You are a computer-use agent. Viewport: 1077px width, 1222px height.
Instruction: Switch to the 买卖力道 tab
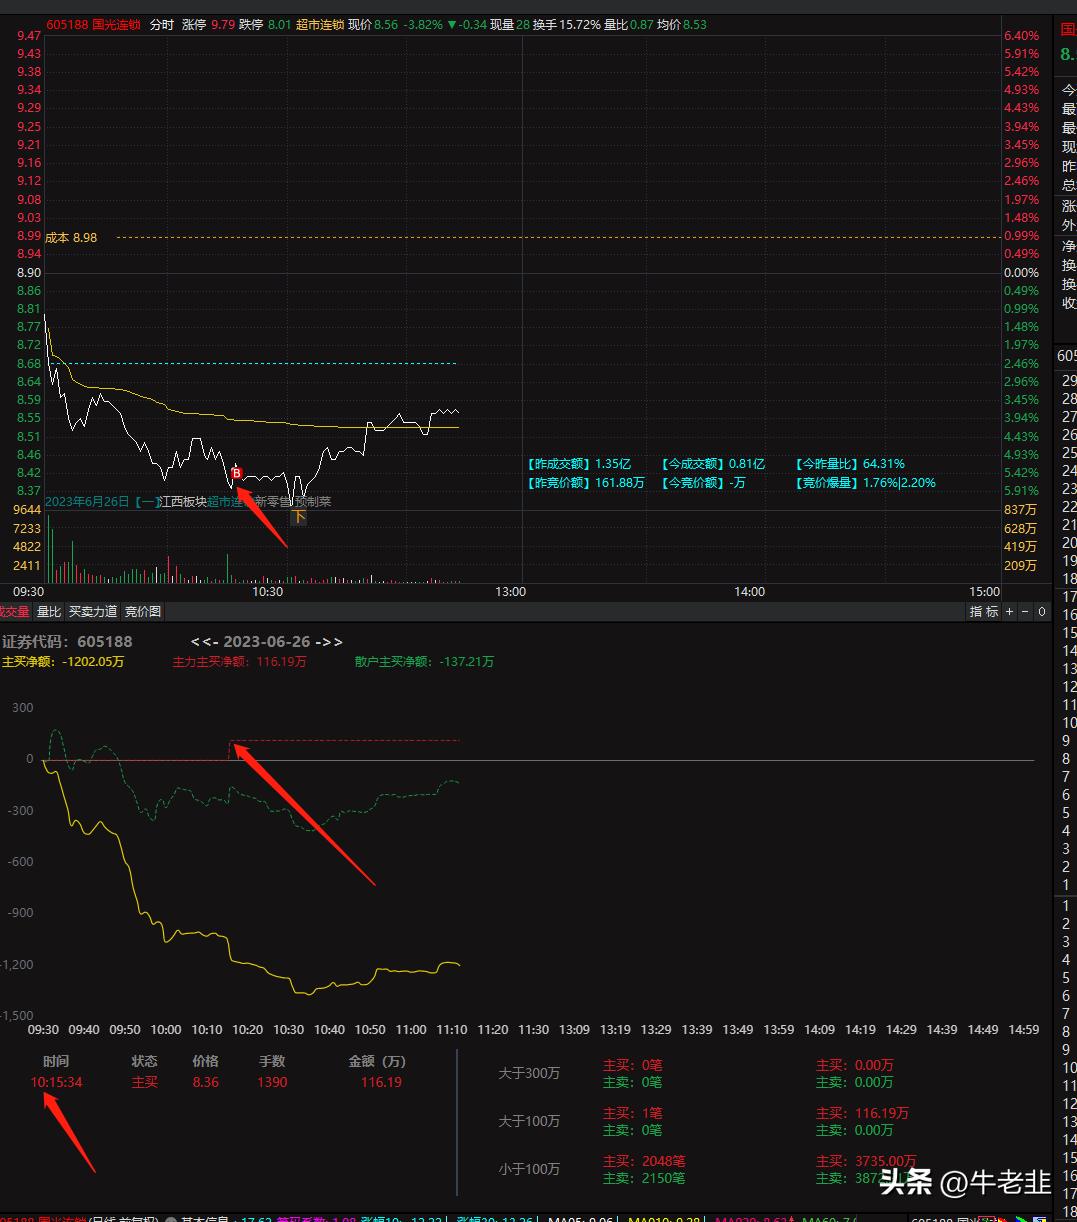point(93,611)
